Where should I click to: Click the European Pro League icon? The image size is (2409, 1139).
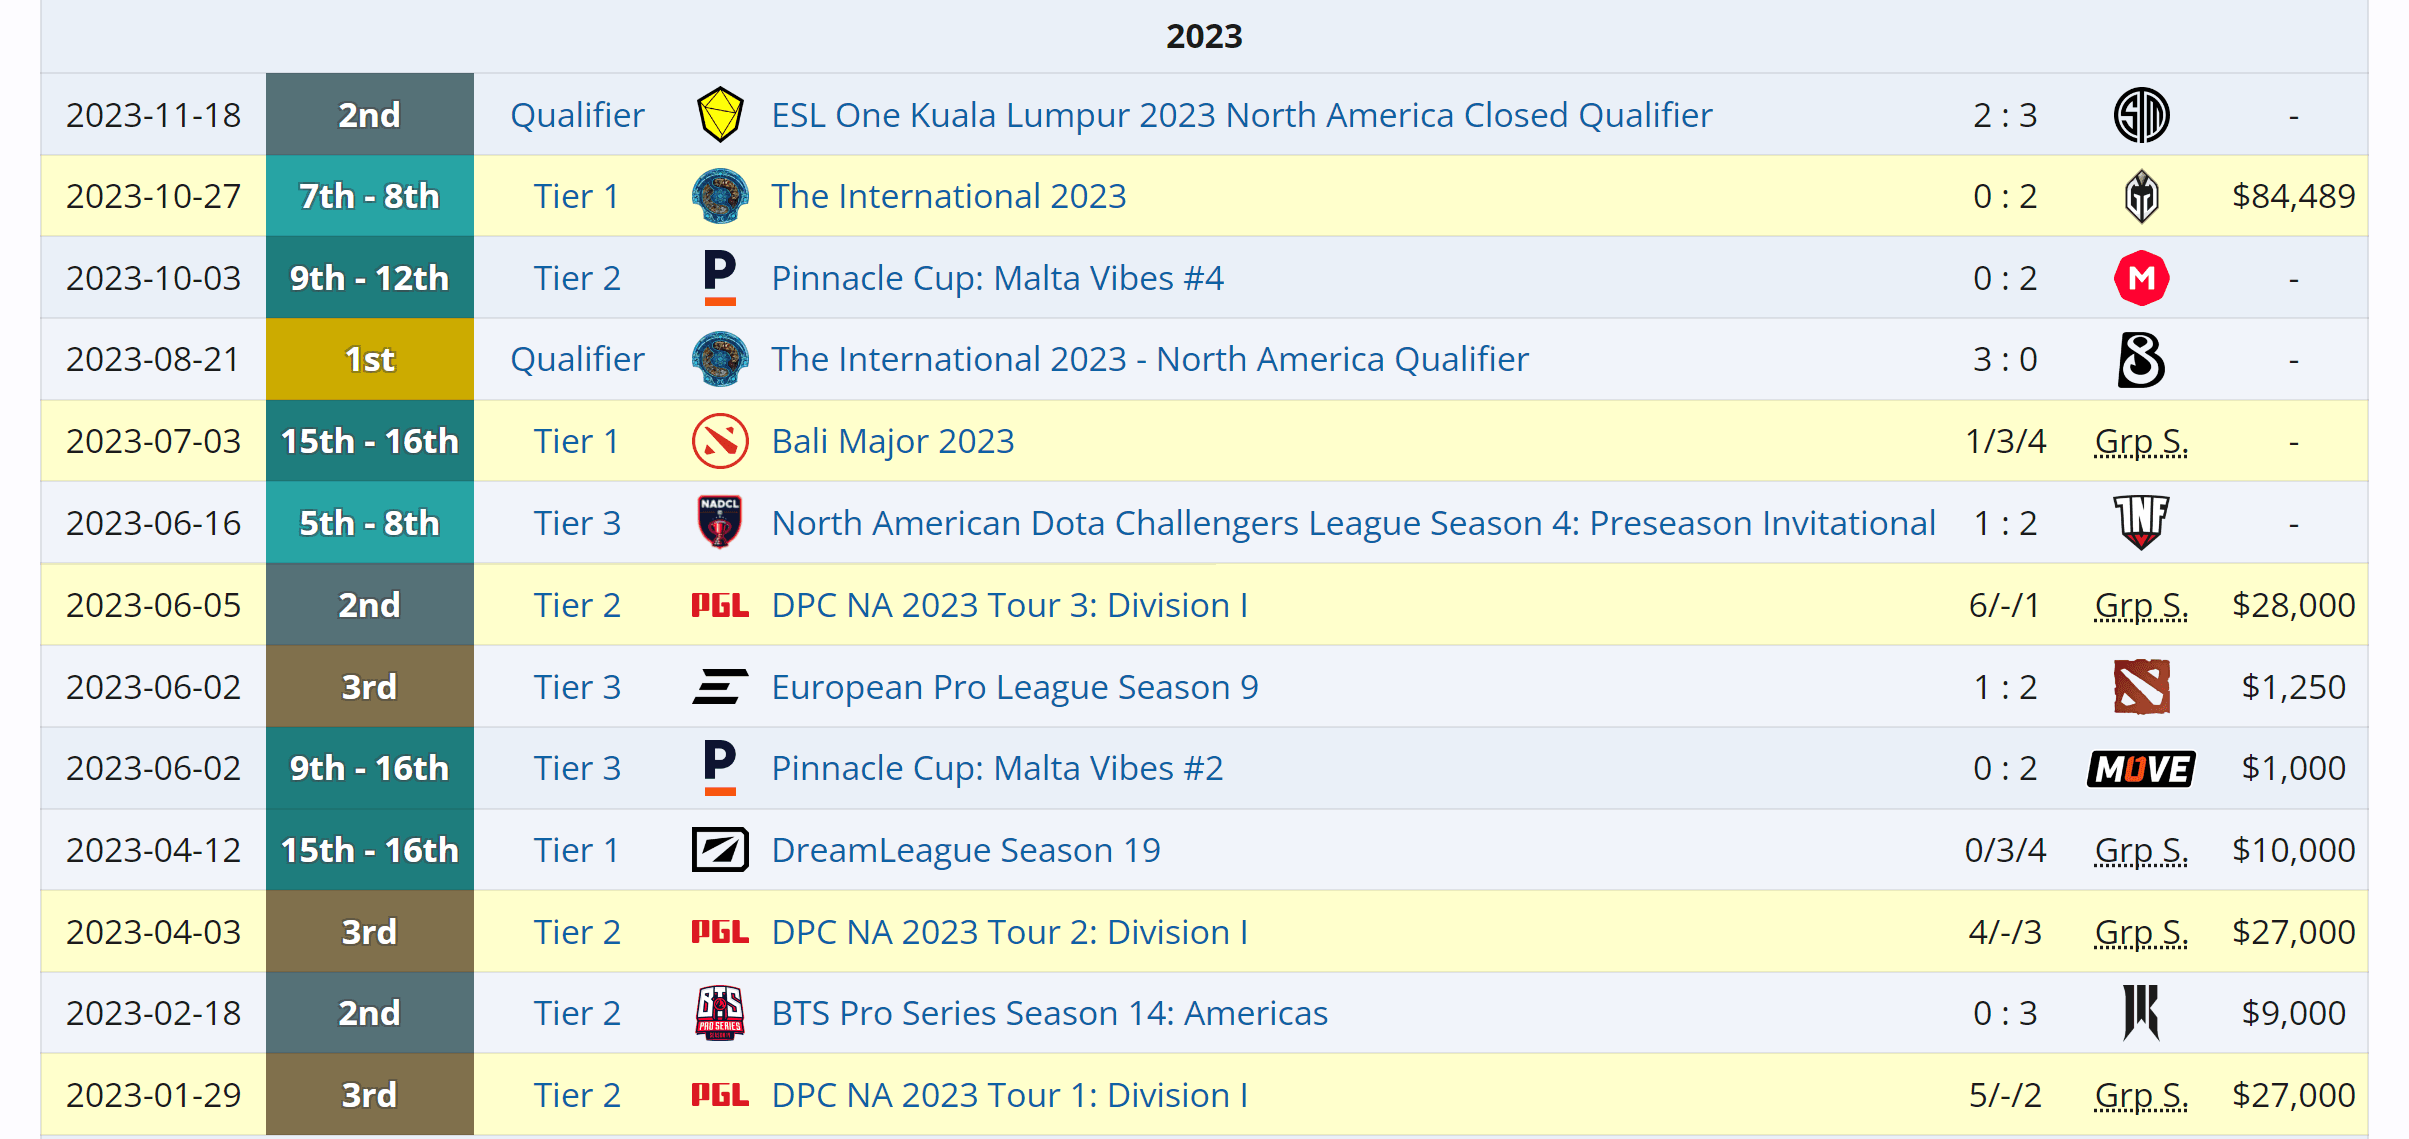(x=719, y=687)
